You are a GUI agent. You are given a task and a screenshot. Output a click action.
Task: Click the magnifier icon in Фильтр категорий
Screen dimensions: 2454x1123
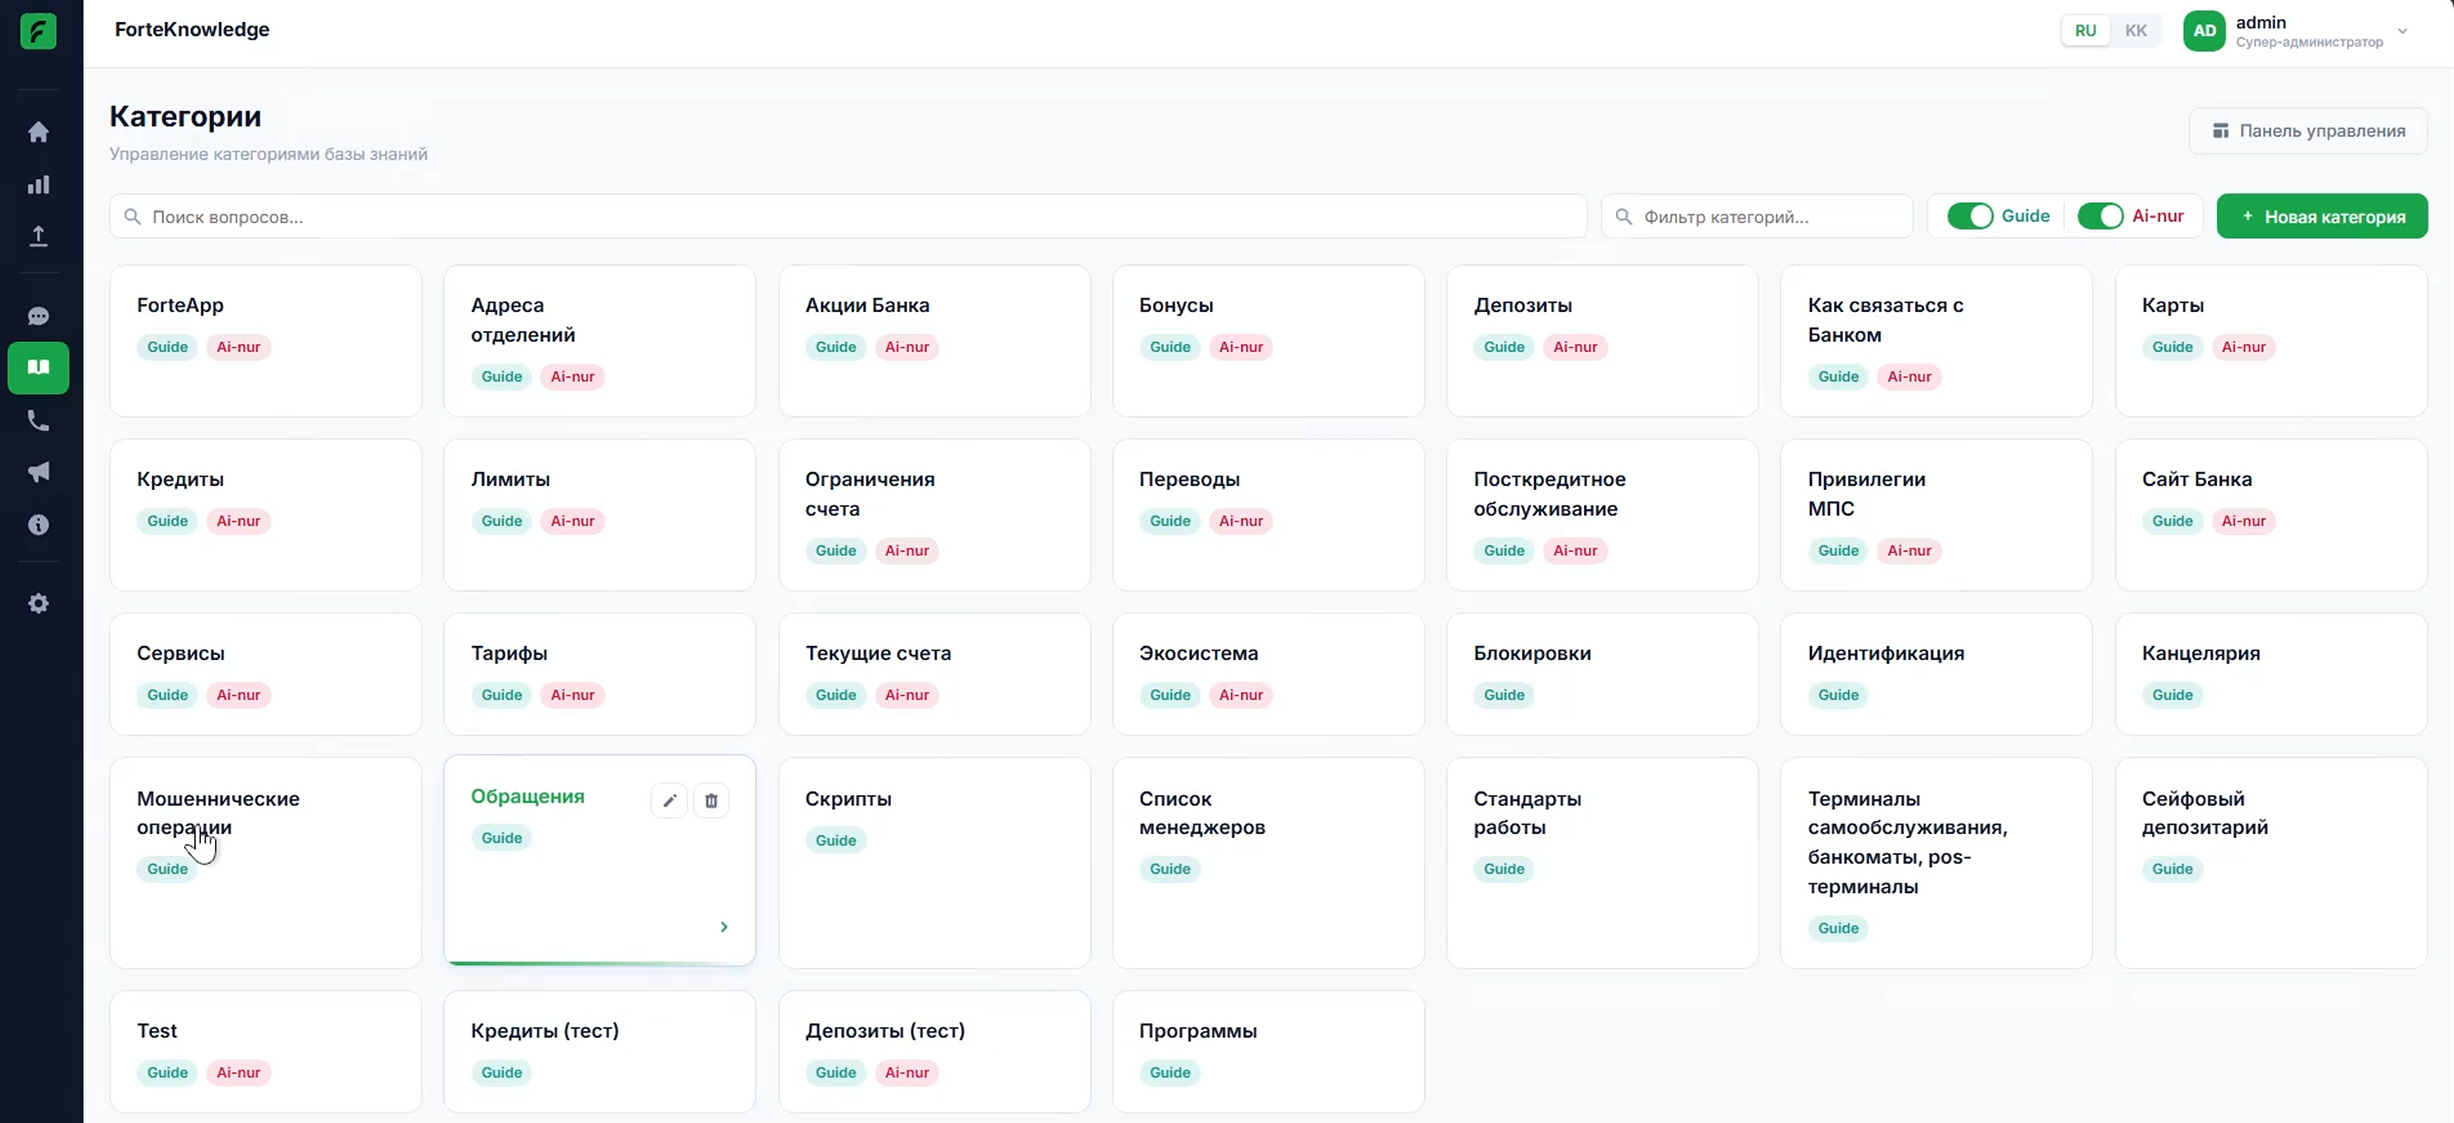[x=1624, y=216]
